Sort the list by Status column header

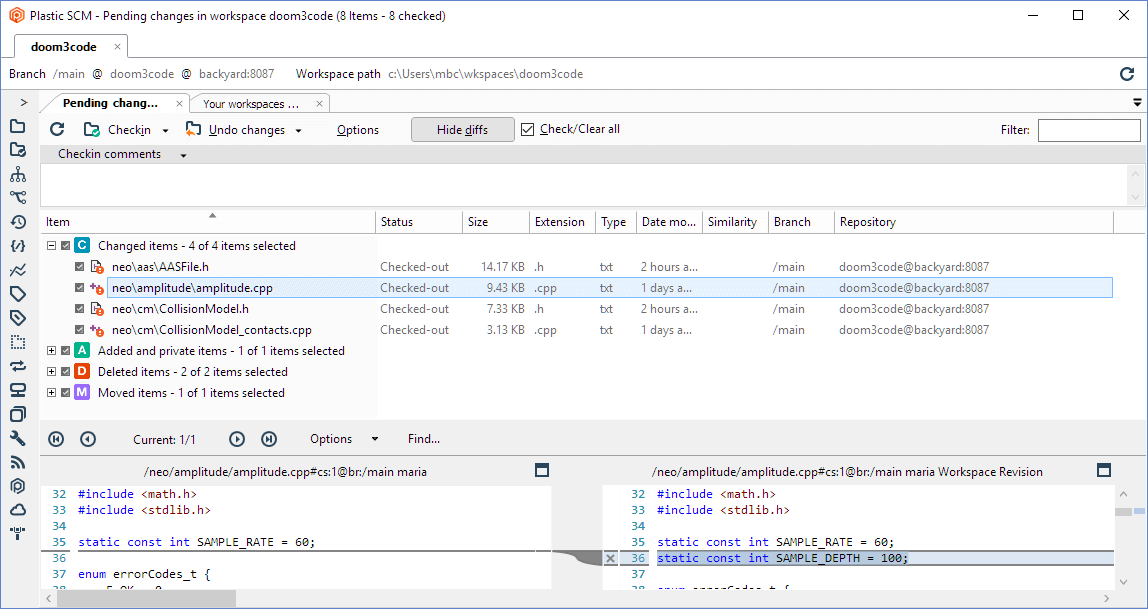coord(420,222)
